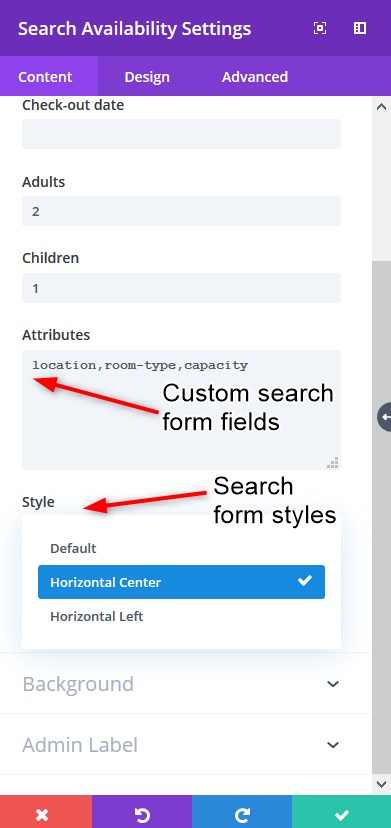
Task: Choose Horizontal Center style option
Action: (181, 582)
